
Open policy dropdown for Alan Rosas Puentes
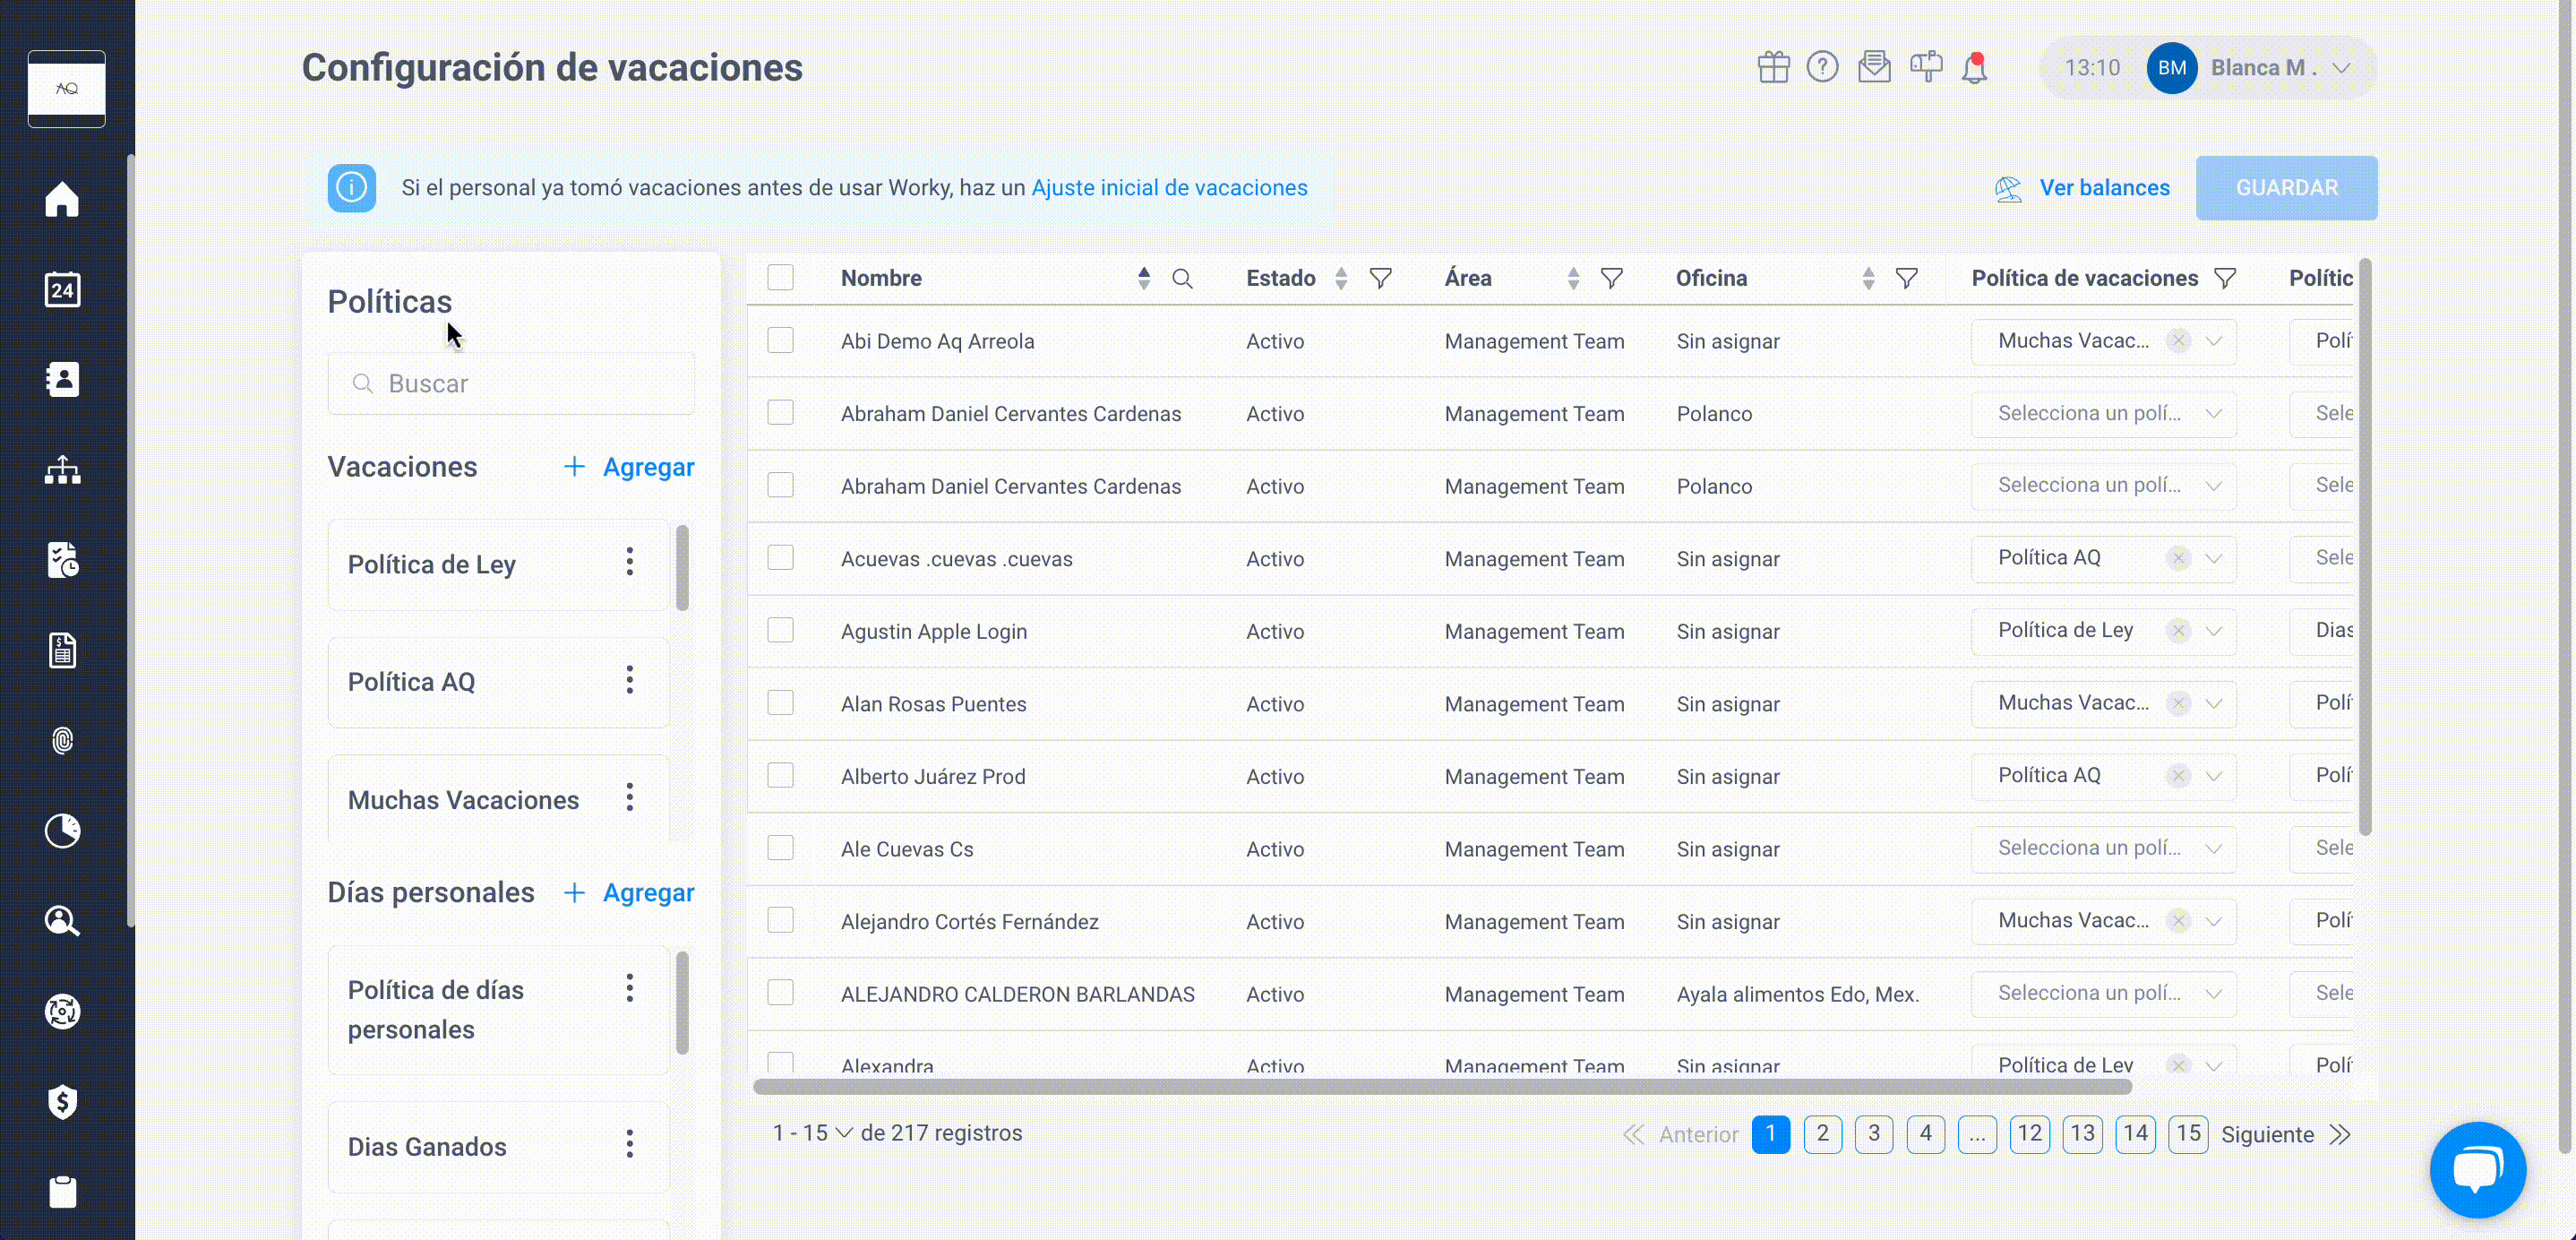(2214, 703)
